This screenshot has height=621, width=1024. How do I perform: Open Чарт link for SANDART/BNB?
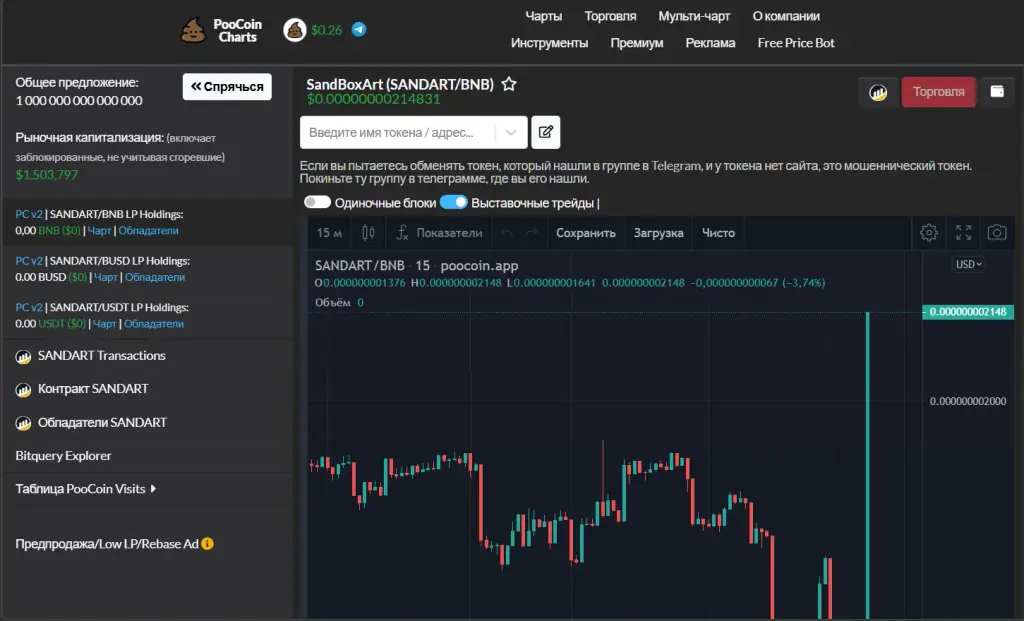pyautogui.click(x=99, y=231)
